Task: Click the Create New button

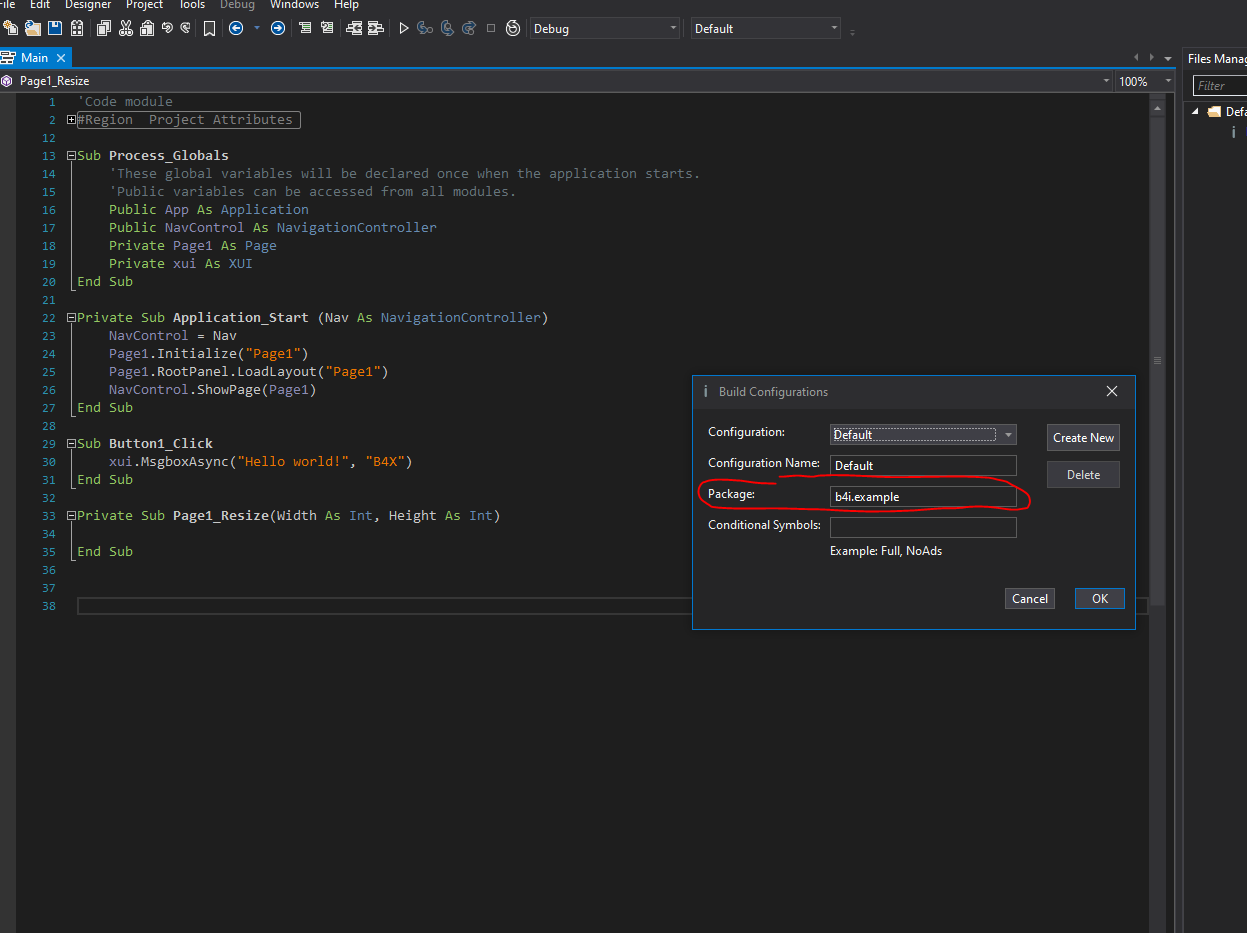Action: 1083,438
